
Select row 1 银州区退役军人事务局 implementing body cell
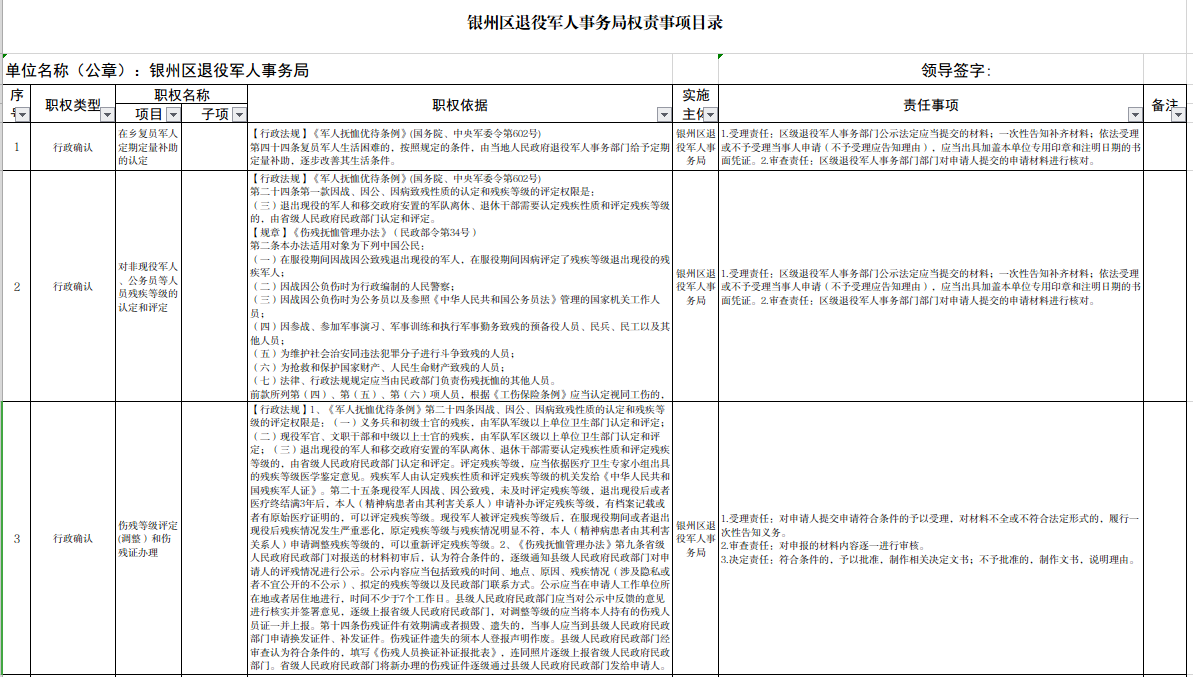(x=695, y=147)
